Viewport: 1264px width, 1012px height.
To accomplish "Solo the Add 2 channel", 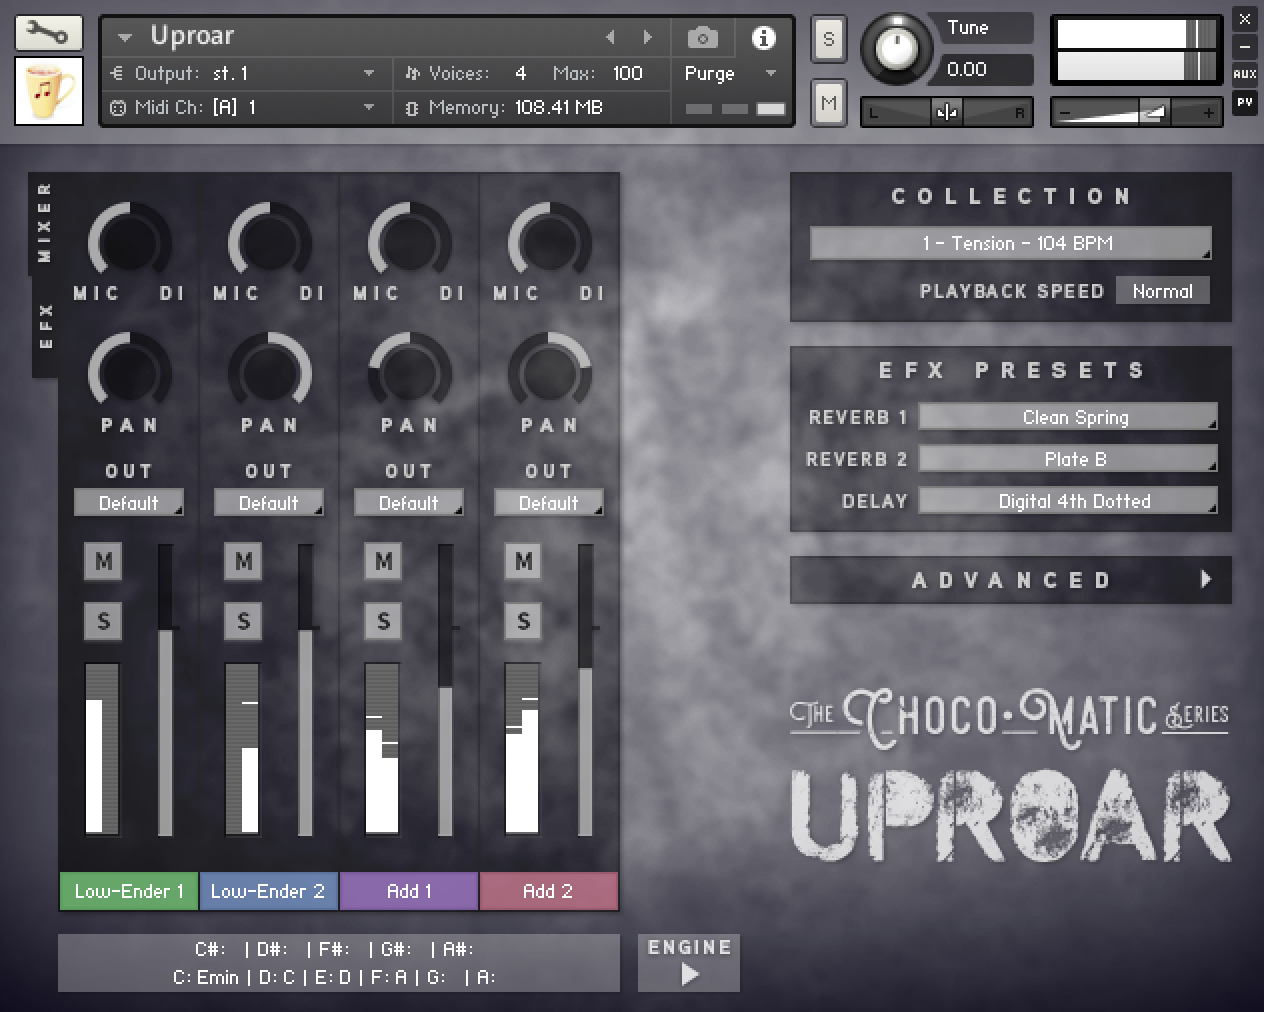I will pos(523,621).
